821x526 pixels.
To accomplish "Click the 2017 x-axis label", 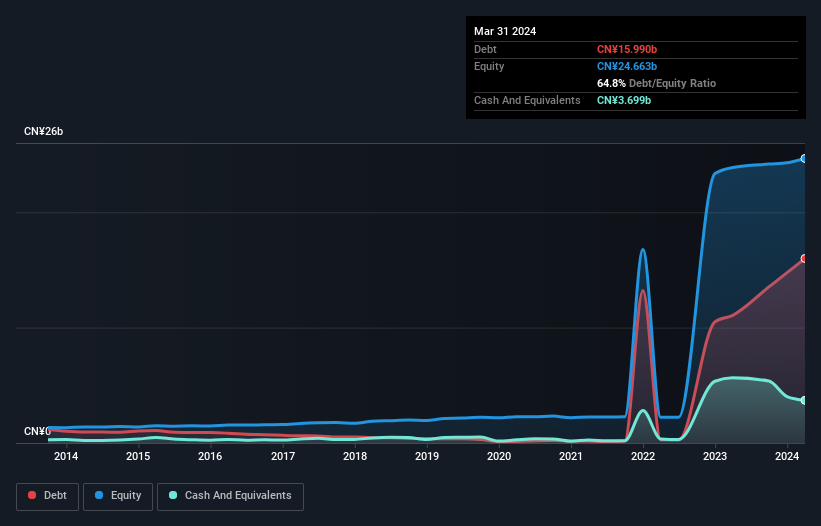I will [283, 456].
